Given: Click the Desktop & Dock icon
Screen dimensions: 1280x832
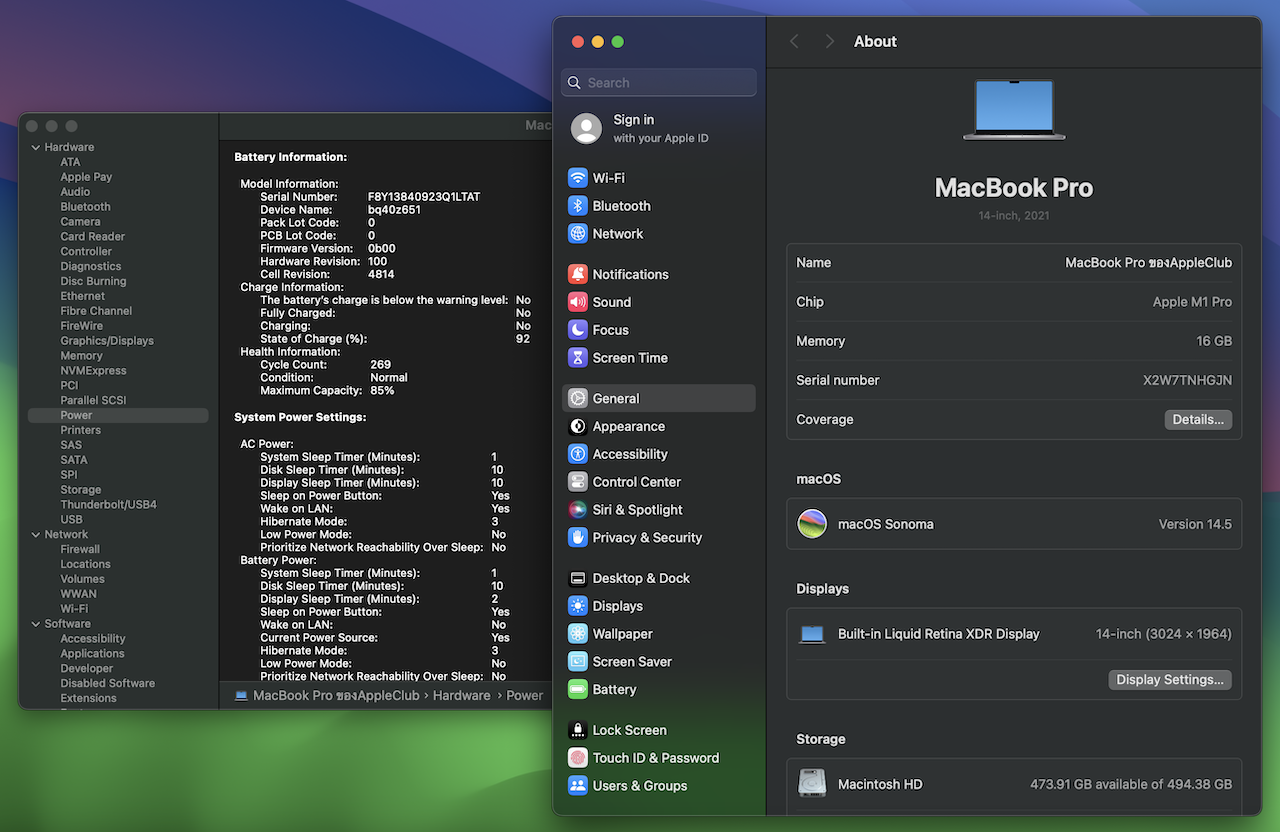Looking at the screenshot, I should tap(578, 578).
